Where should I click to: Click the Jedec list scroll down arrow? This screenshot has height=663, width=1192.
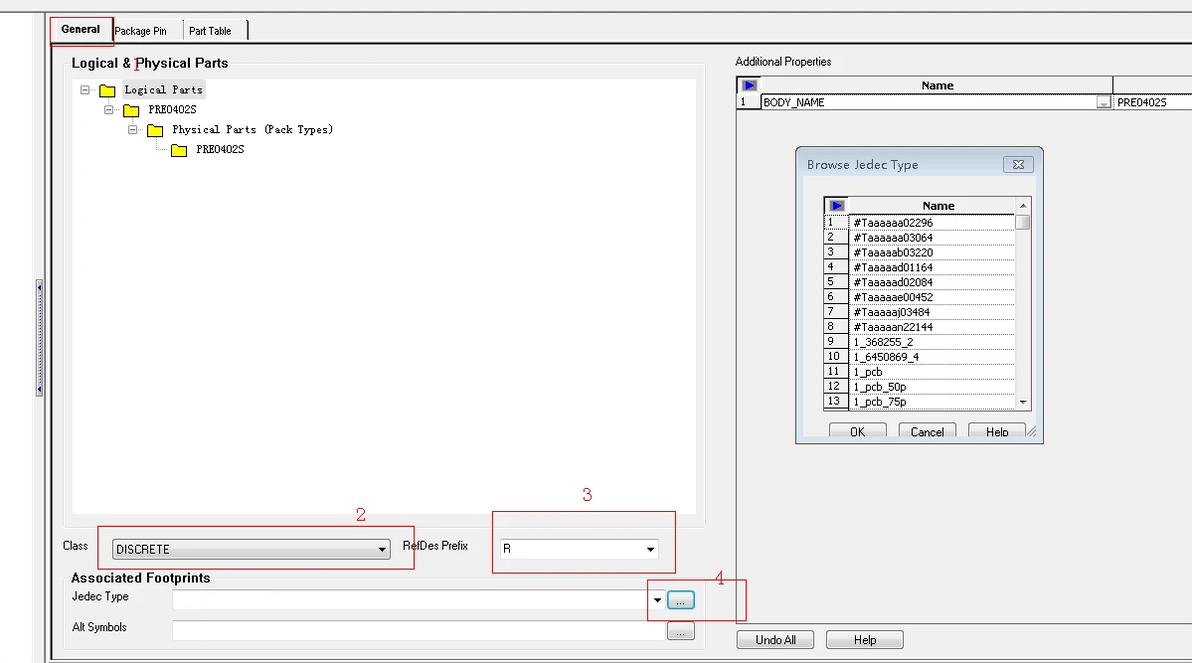pyautogui.click(x=1023, y=402)
